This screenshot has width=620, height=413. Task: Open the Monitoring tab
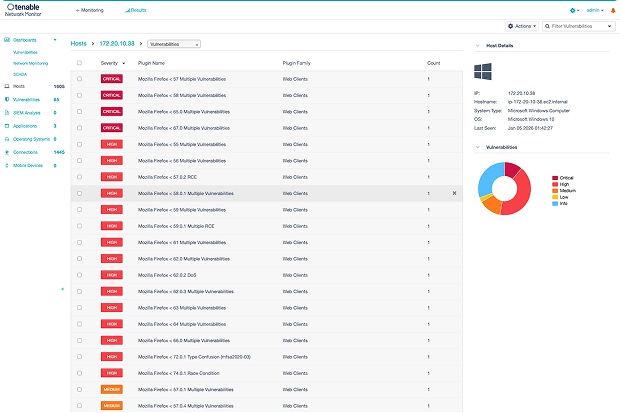(x=90, y=10)
